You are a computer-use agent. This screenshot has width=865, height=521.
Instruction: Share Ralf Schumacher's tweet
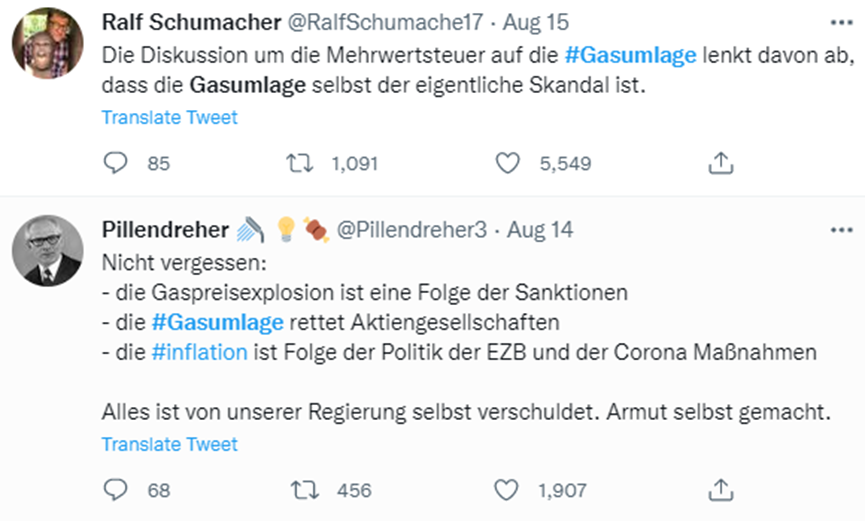tap(720, 163)
